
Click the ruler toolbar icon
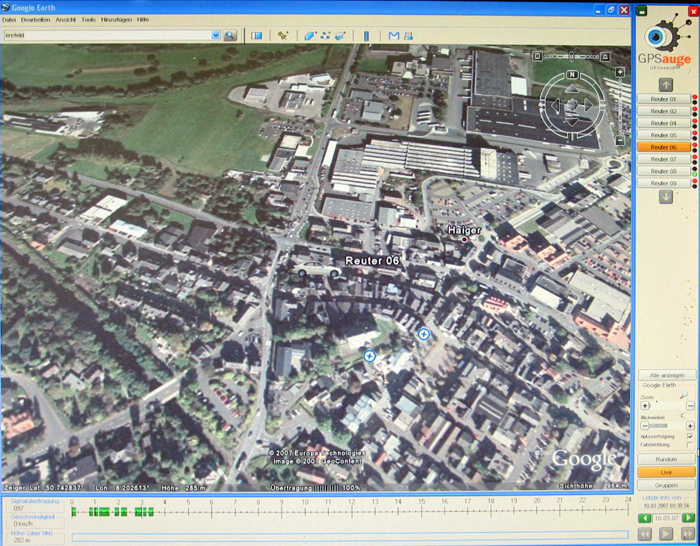pos(366,35)
